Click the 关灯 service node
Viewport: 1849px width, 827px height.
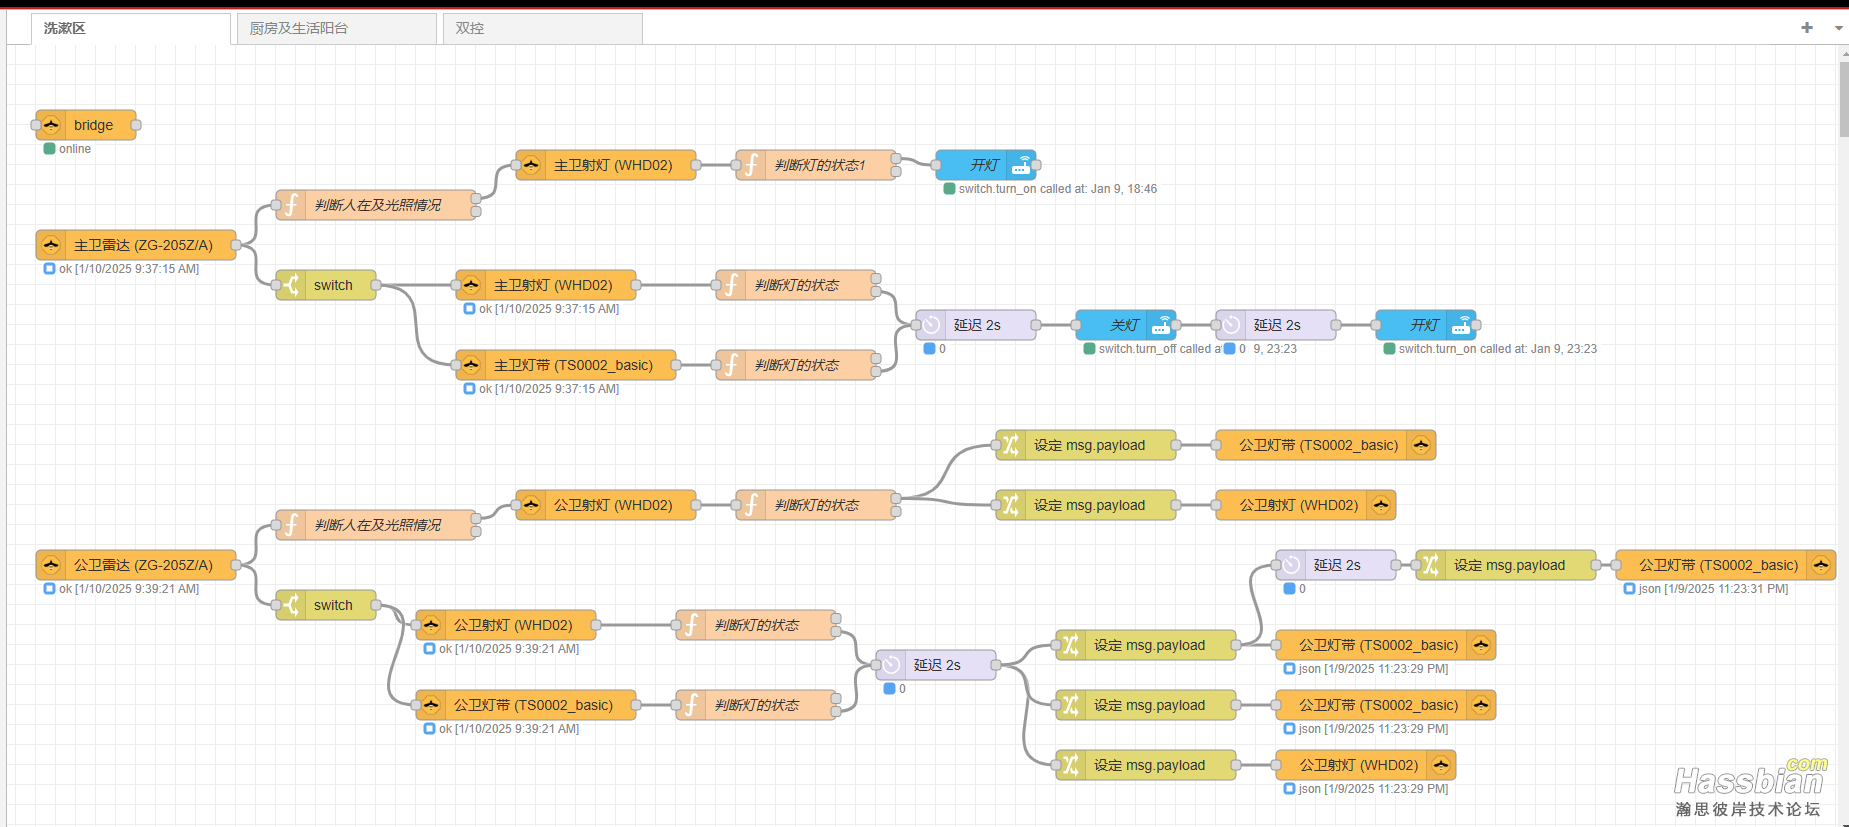pyautogui.click(x=1126, y=325)
